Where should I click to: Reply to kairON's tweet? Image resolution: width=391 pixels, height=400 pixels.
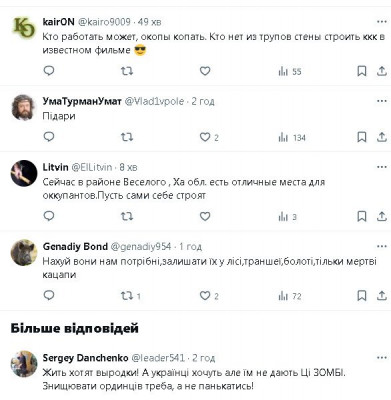point(49,71)
